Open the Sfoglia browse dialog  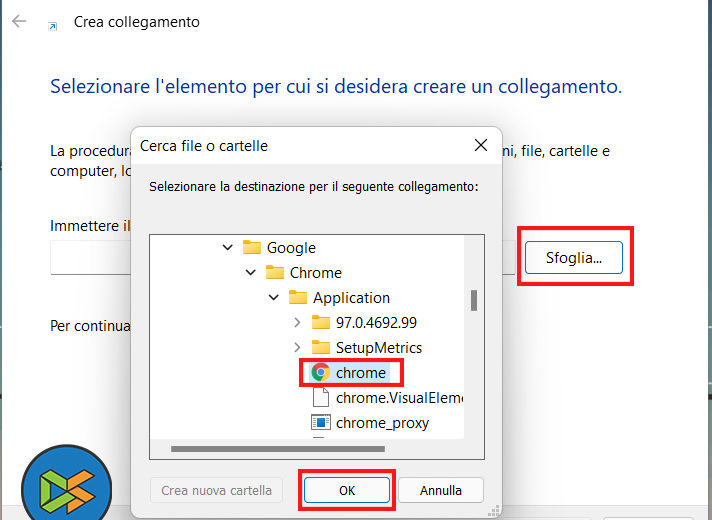tap(574, 258)
